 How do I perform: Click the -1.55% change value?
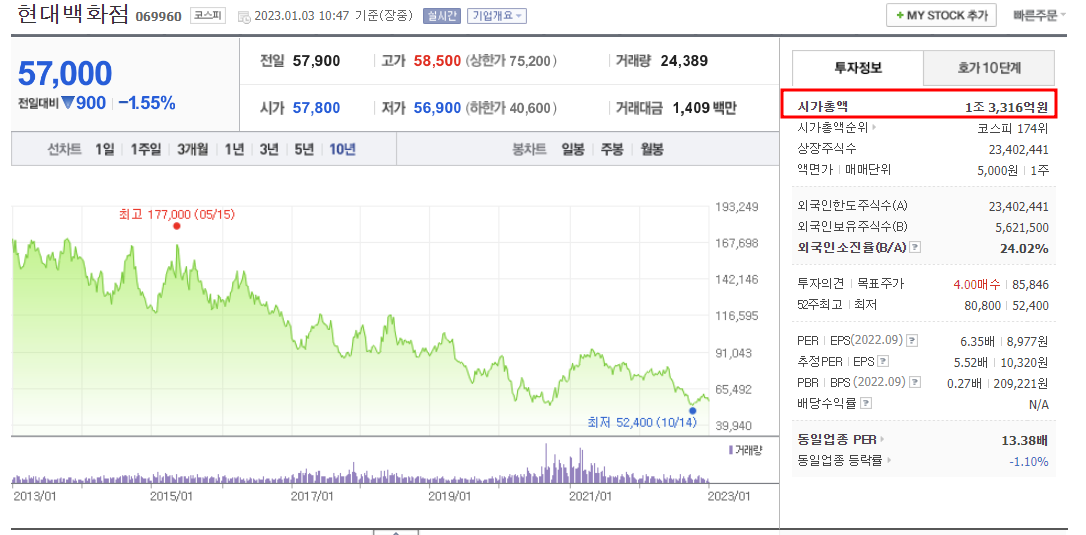click(147, 103)
